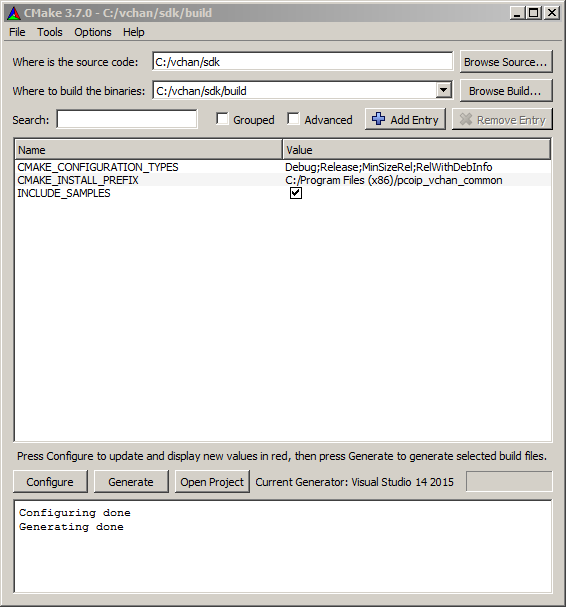Select the CMAKE_CONFIGURATION_TYPES entry name
This screenshot has width=566, height=608.
point(98,167)
